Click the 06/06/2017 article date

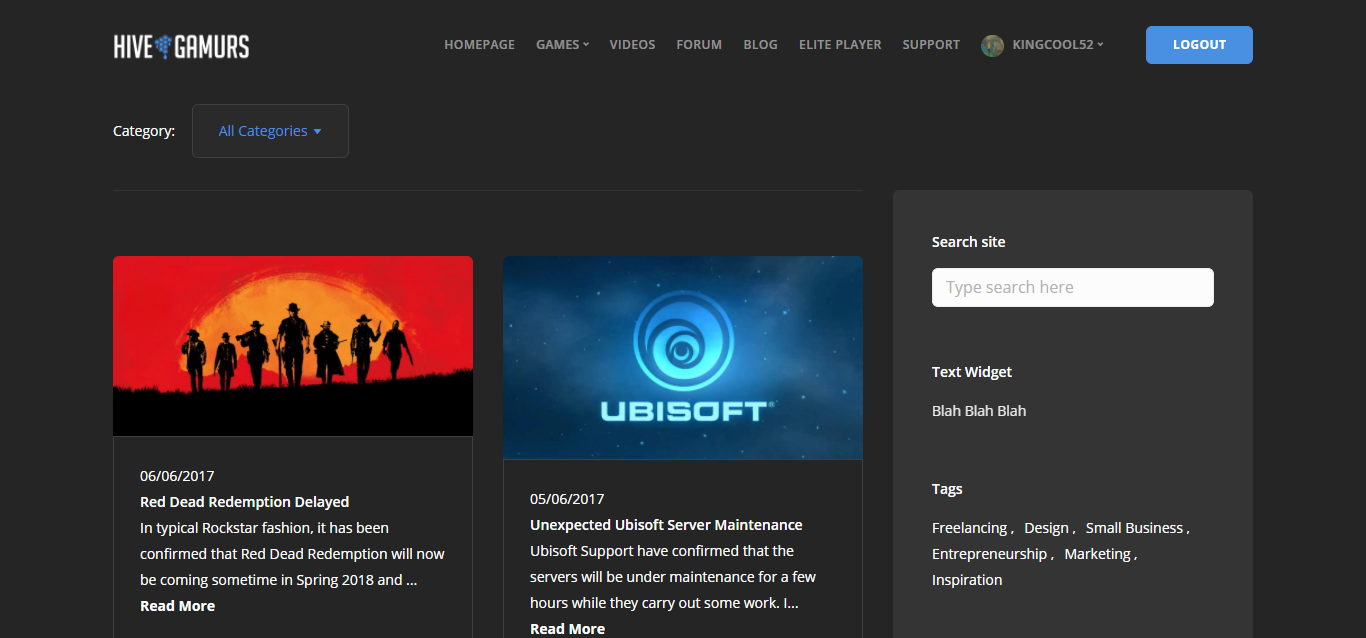177,476
